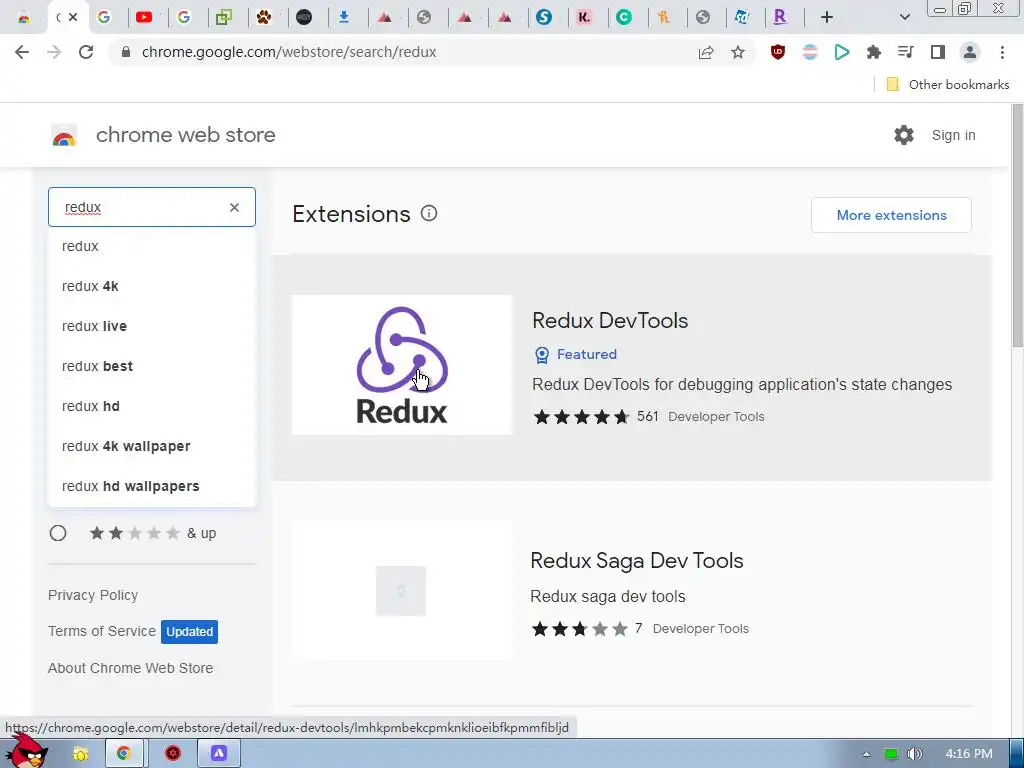
Task: Open the Redux DevTools logo thumbnail
Action: 402,365
